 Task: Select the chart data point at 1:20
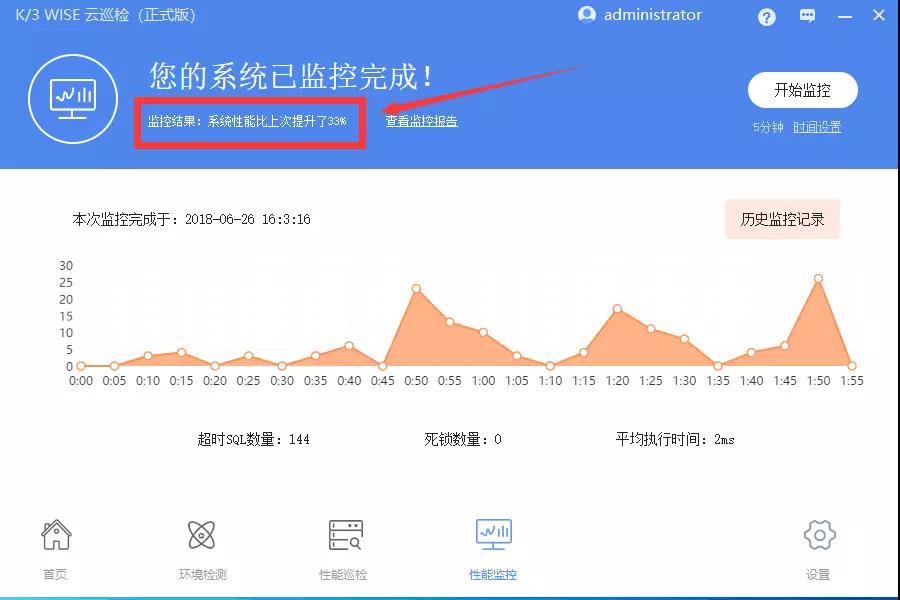pyautogui.click(x=617, y=309)
